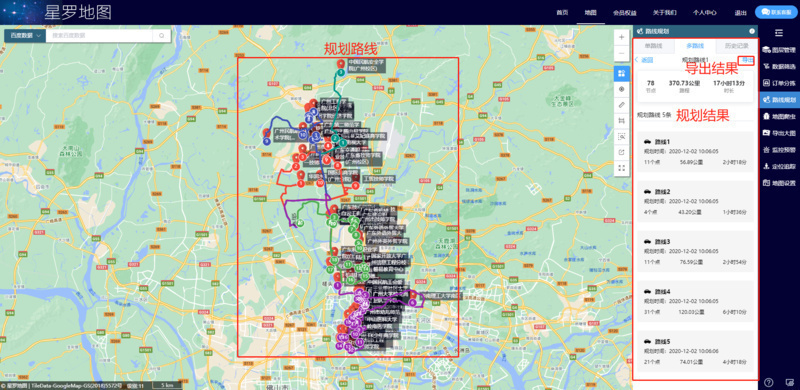The height and width of the screenshot is (390, 800).
Task: Click the info icon in 路线规划 header
Action: click(x=752, y=31)
